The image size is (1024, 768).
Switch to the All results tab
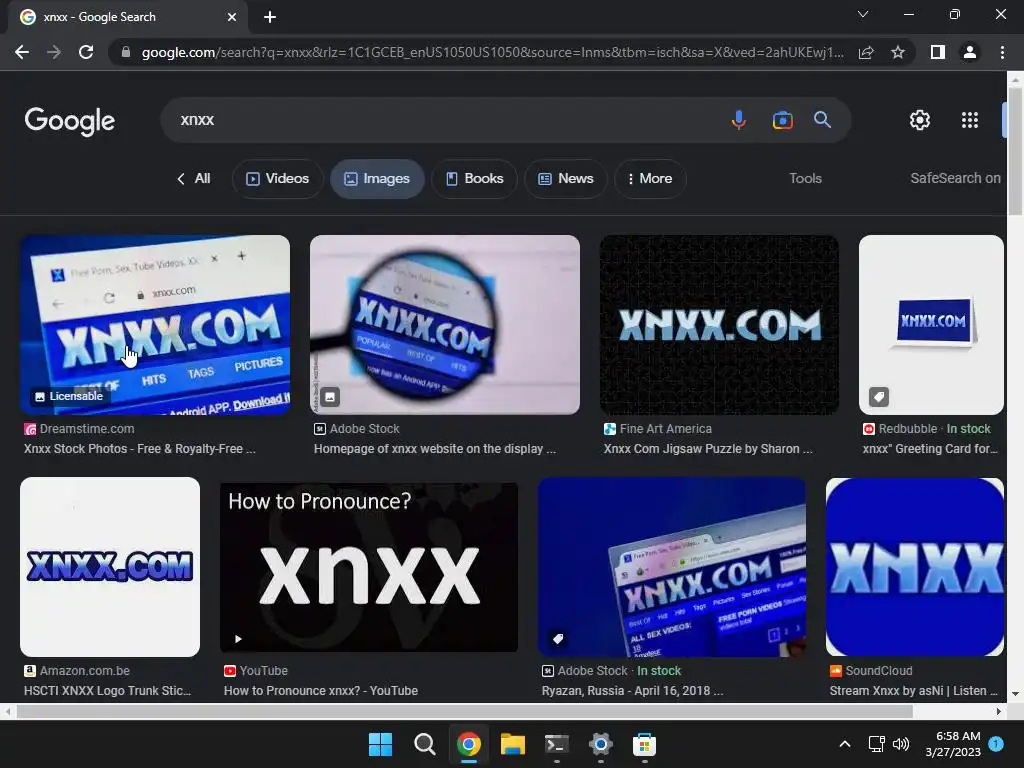[194, 178]
